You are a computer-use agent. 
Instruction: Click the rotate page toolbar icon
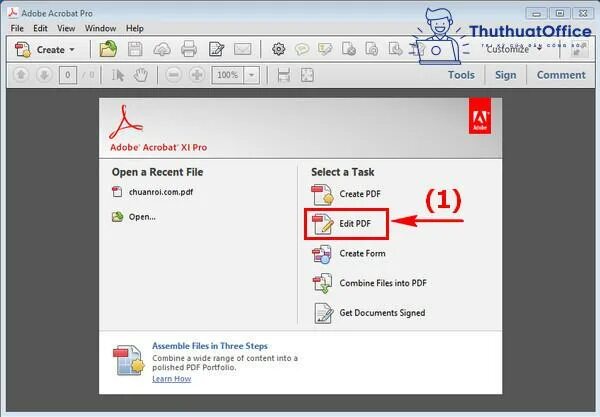tap(372, 49)
